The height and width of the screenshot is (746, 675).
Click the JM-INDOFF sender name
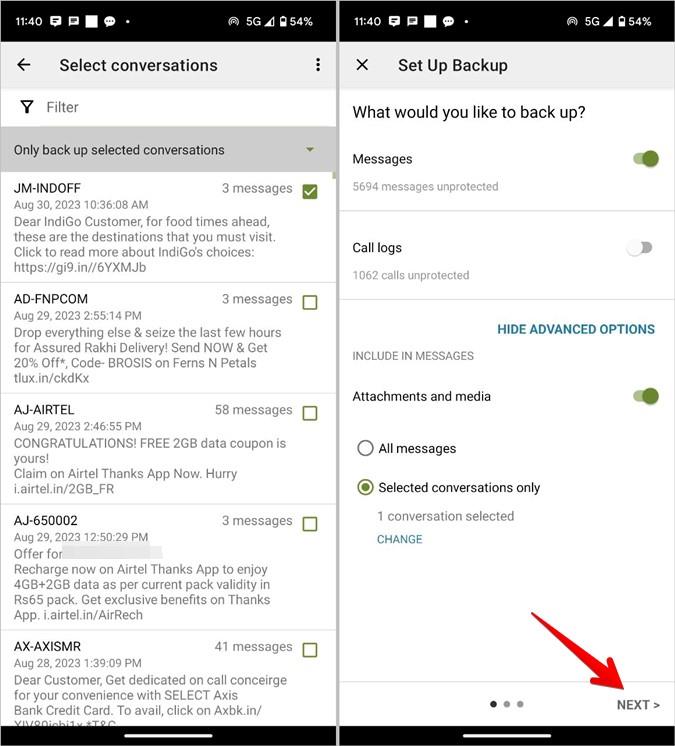click(47, 188)
